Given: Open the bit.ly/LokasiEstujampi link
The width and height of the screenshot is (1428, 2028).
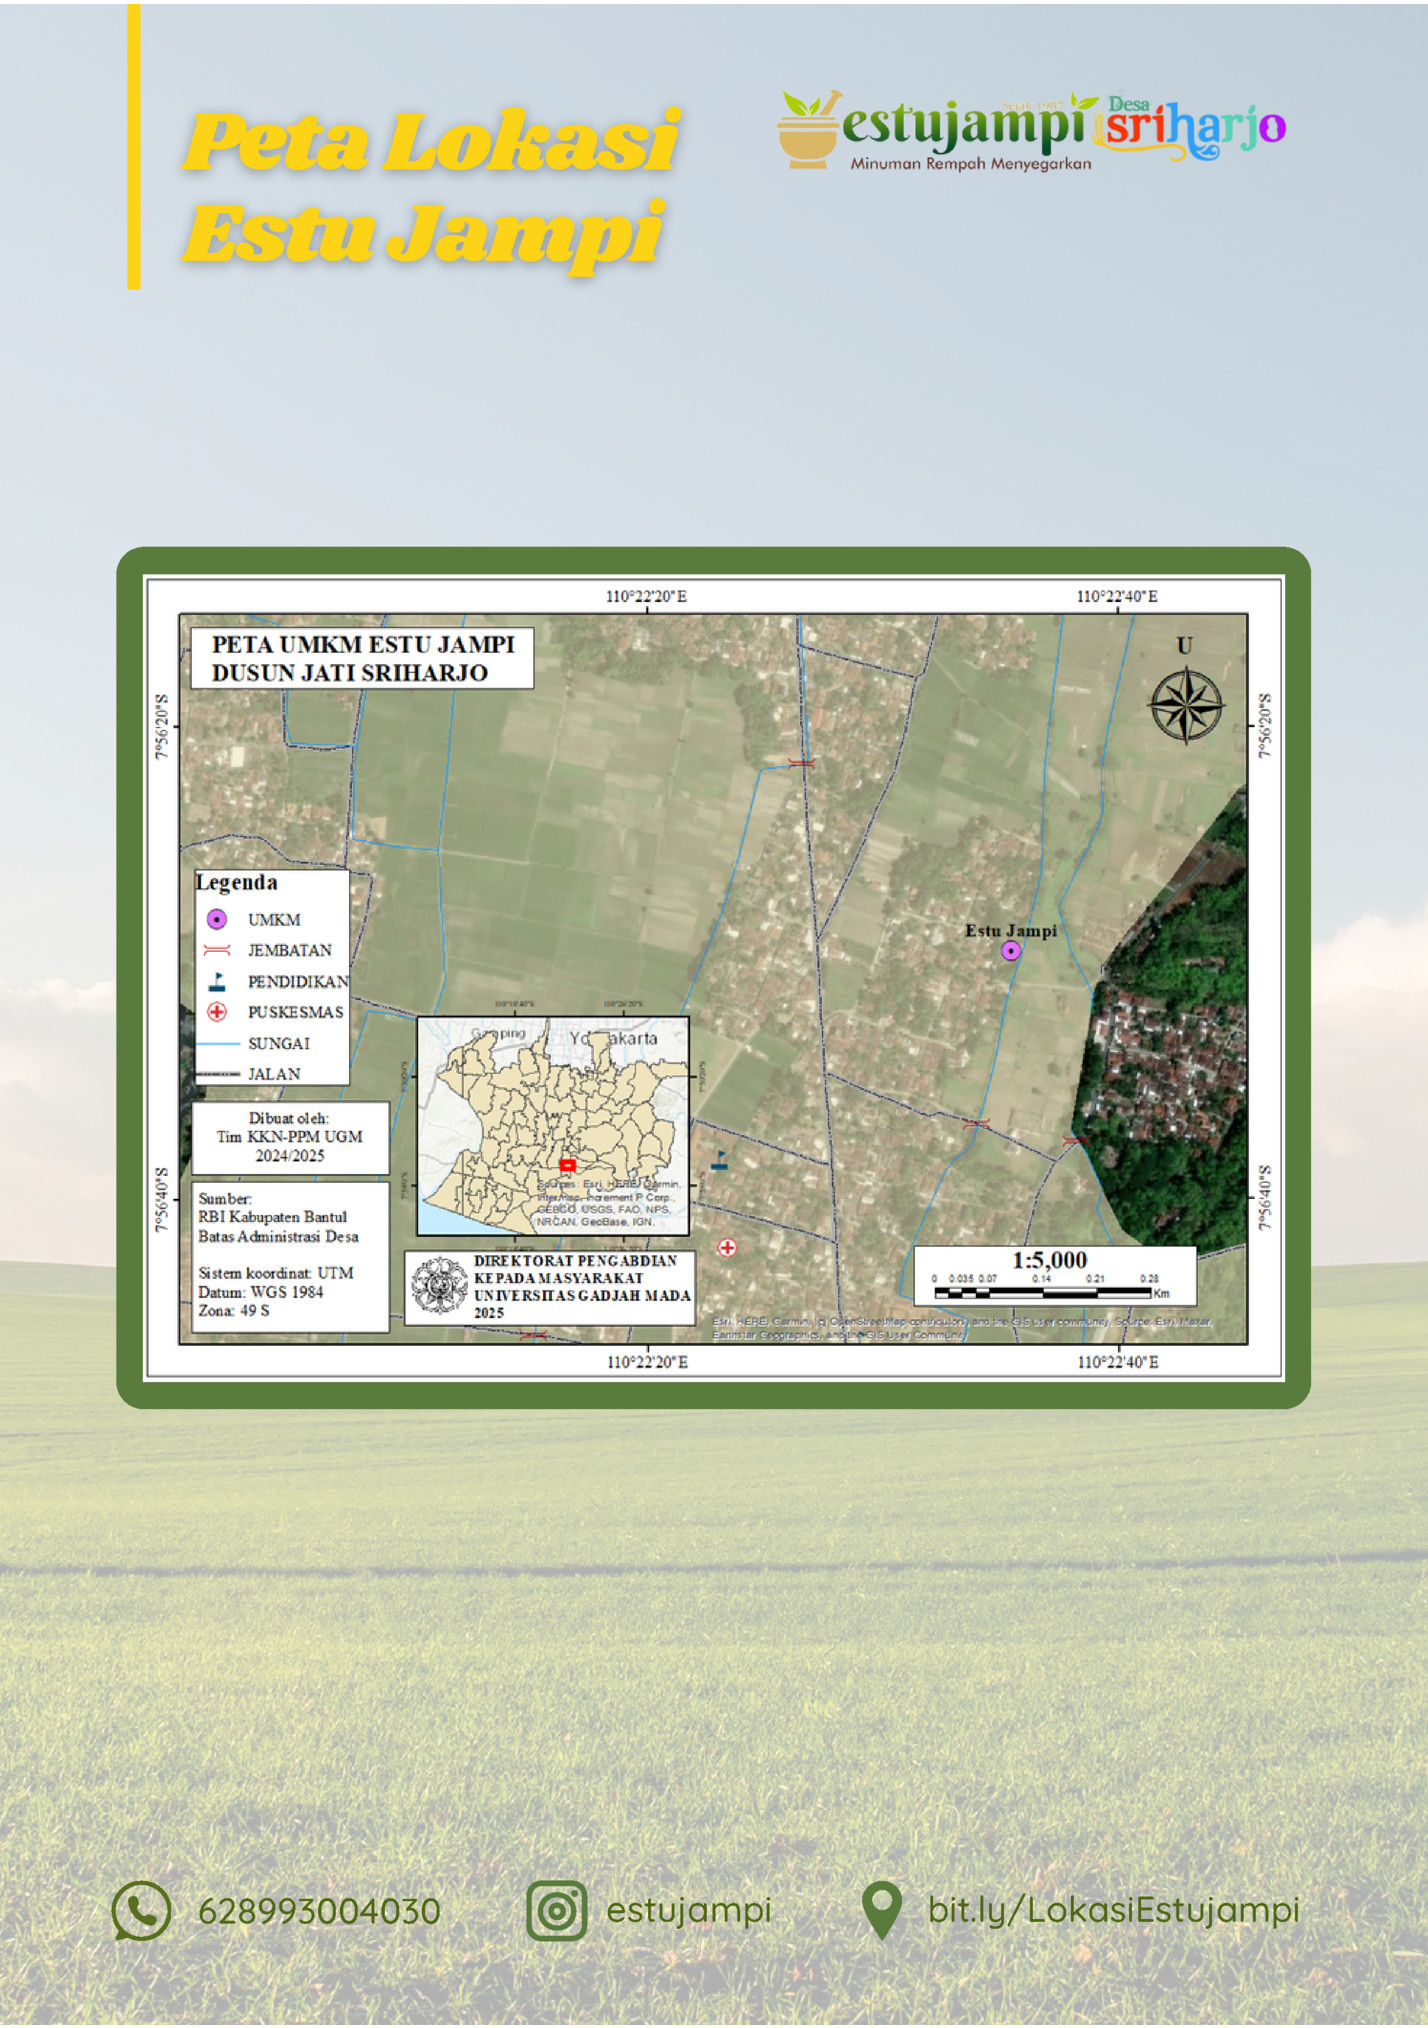Looking at the screenshot, I should click(x=1113, y=1910).
